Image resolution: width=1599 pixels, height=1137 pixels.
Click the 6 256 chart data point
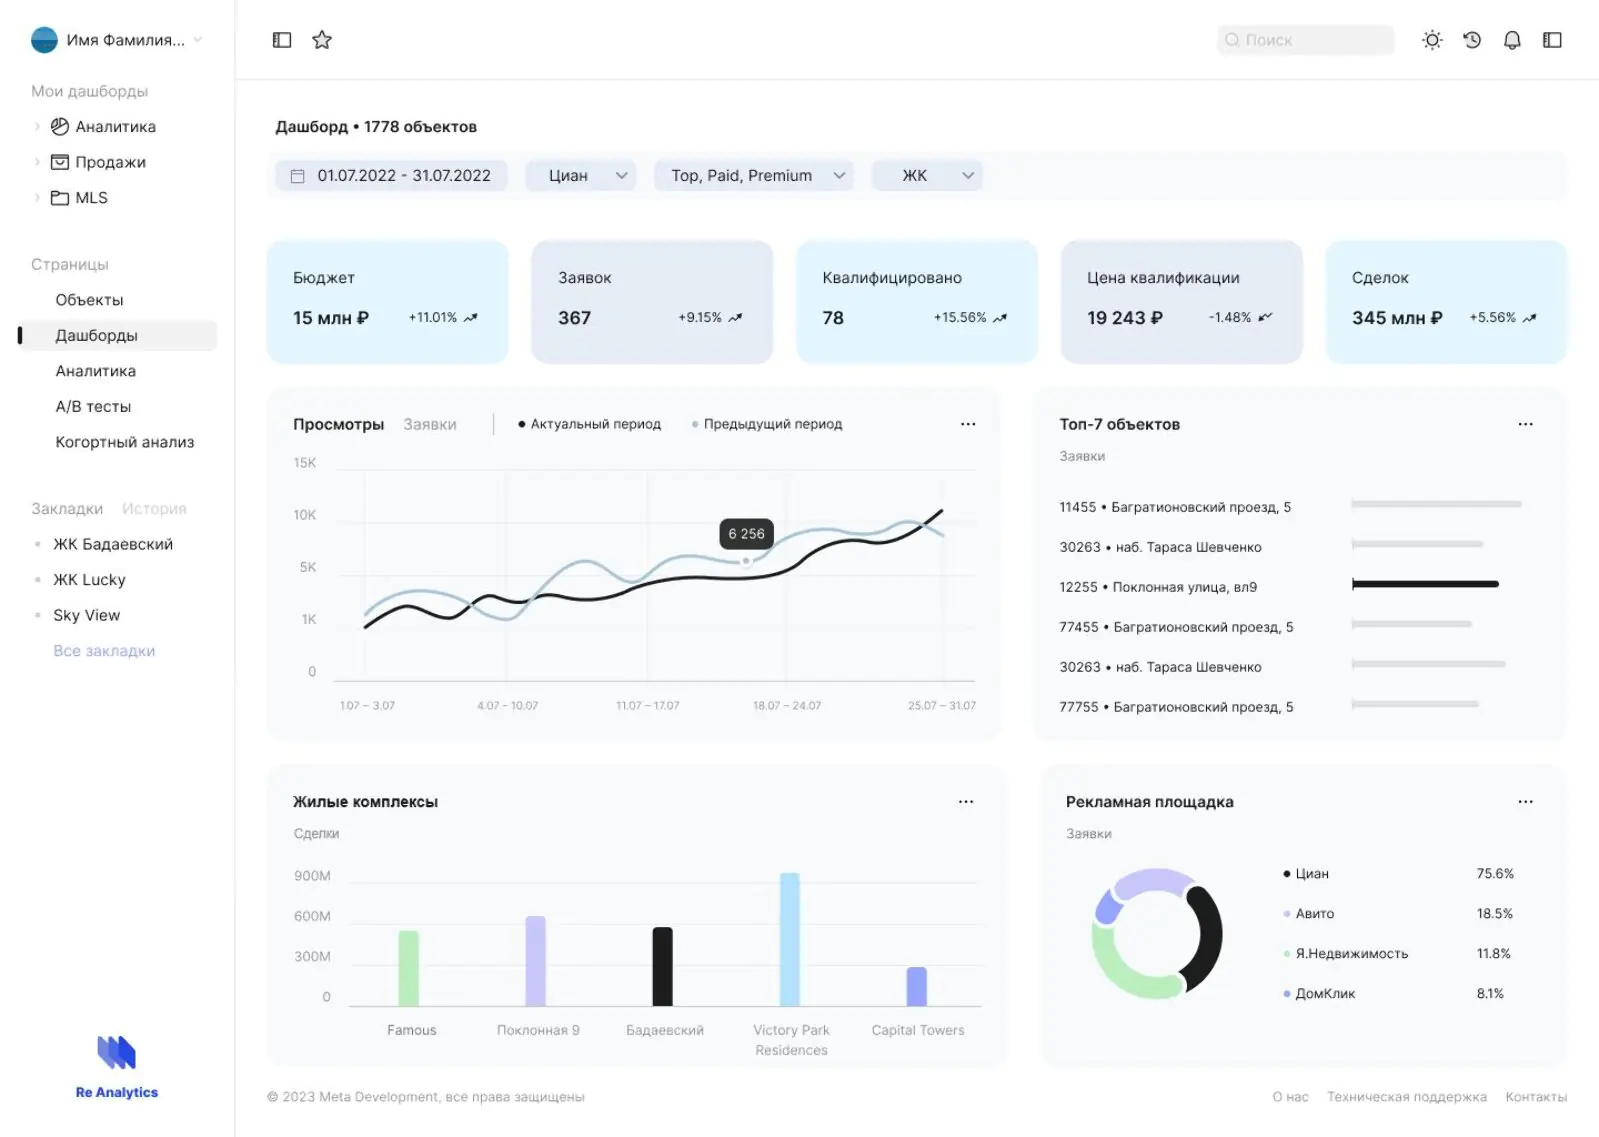click(x=746, y=561)
